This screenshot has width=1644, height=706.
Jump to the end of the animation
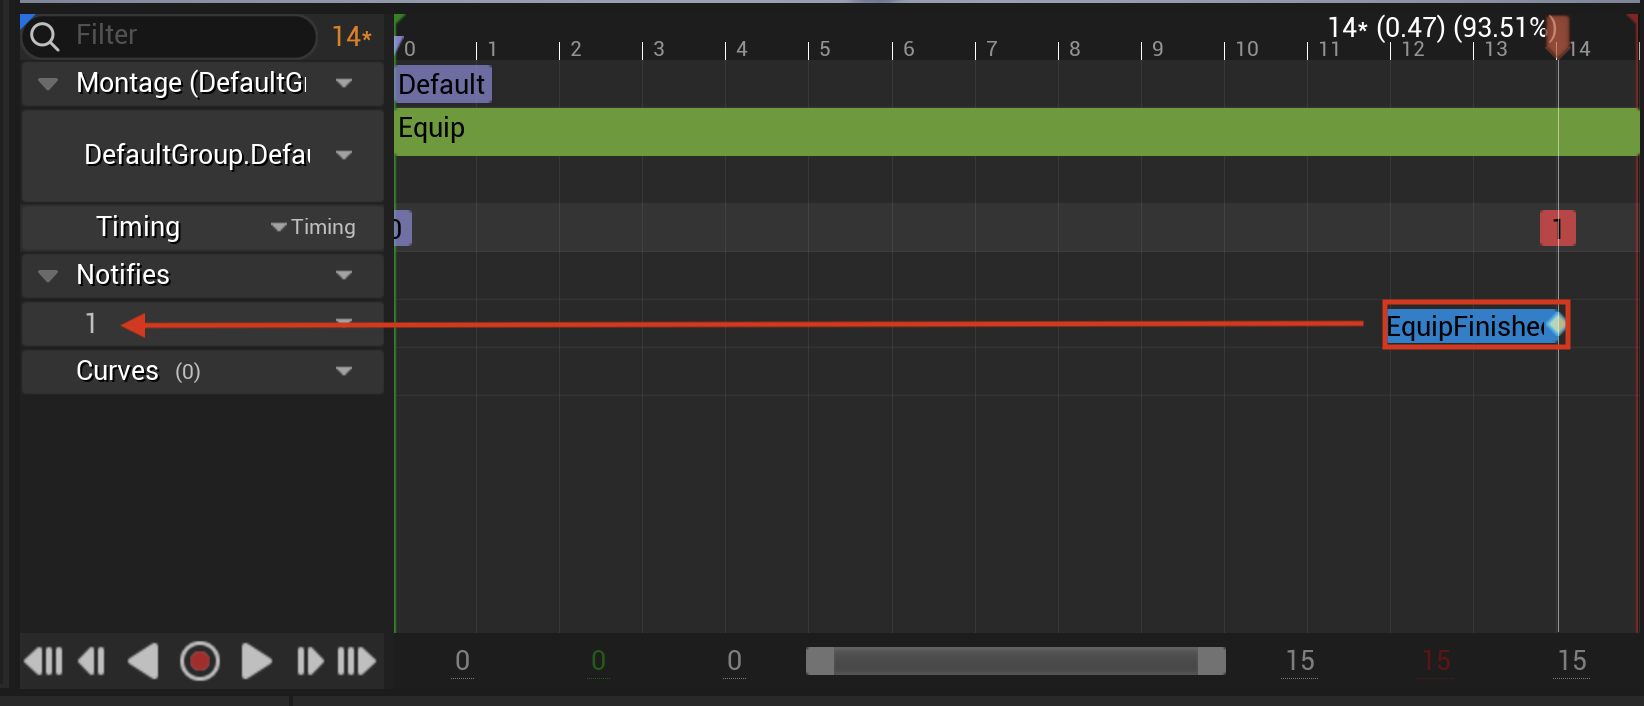[x=357, y=661]
